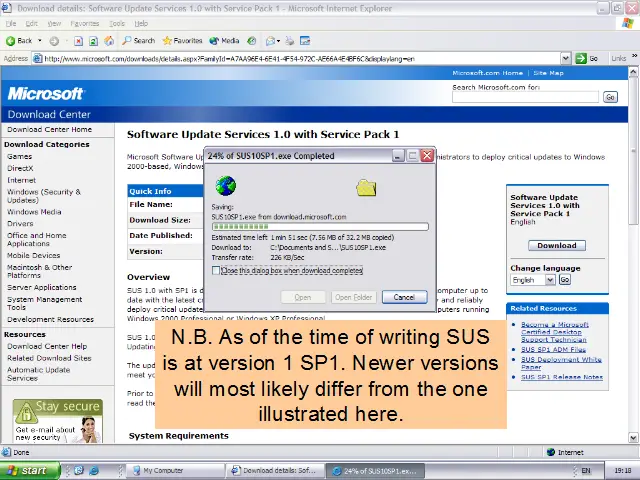
Task: Click the globe icon in download dialog
Action: click(x=226, y=186)
